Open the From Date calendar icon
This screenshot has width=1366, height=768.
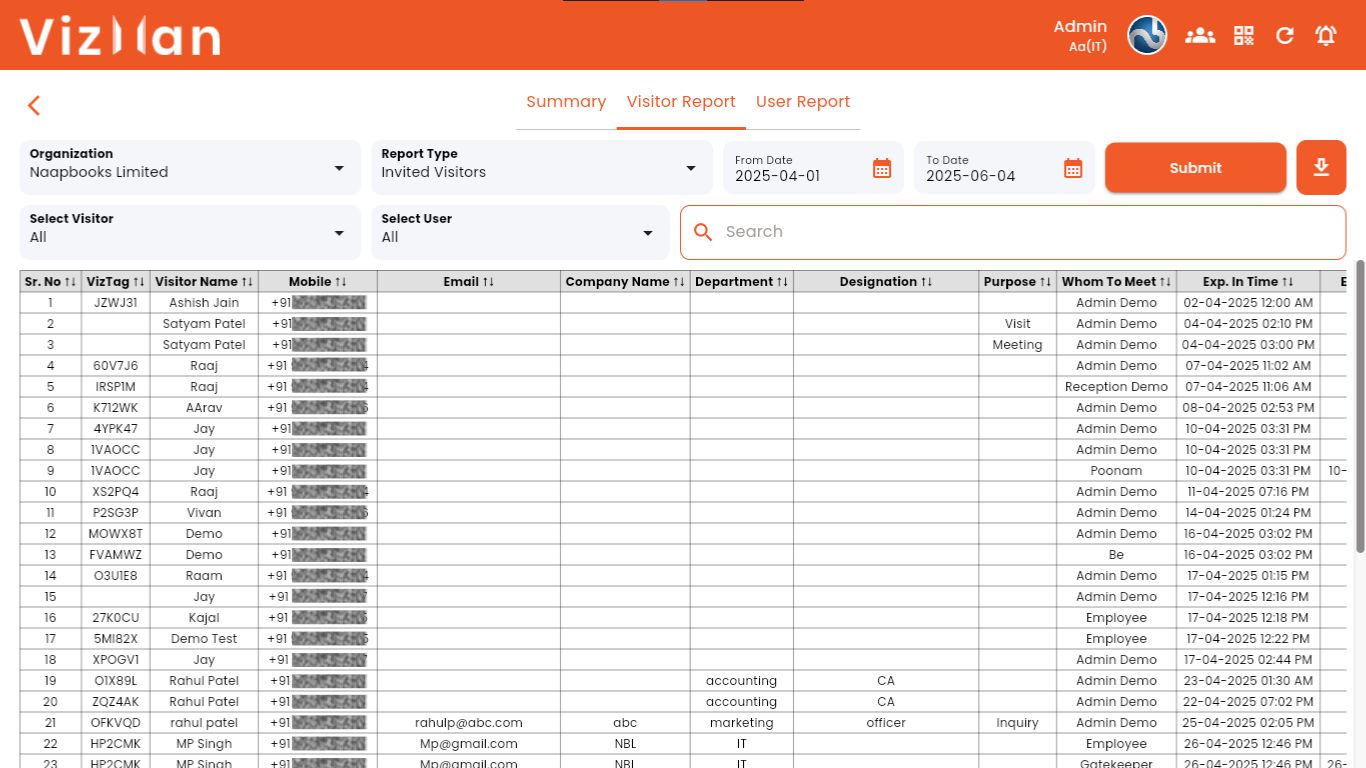(881, 168)
